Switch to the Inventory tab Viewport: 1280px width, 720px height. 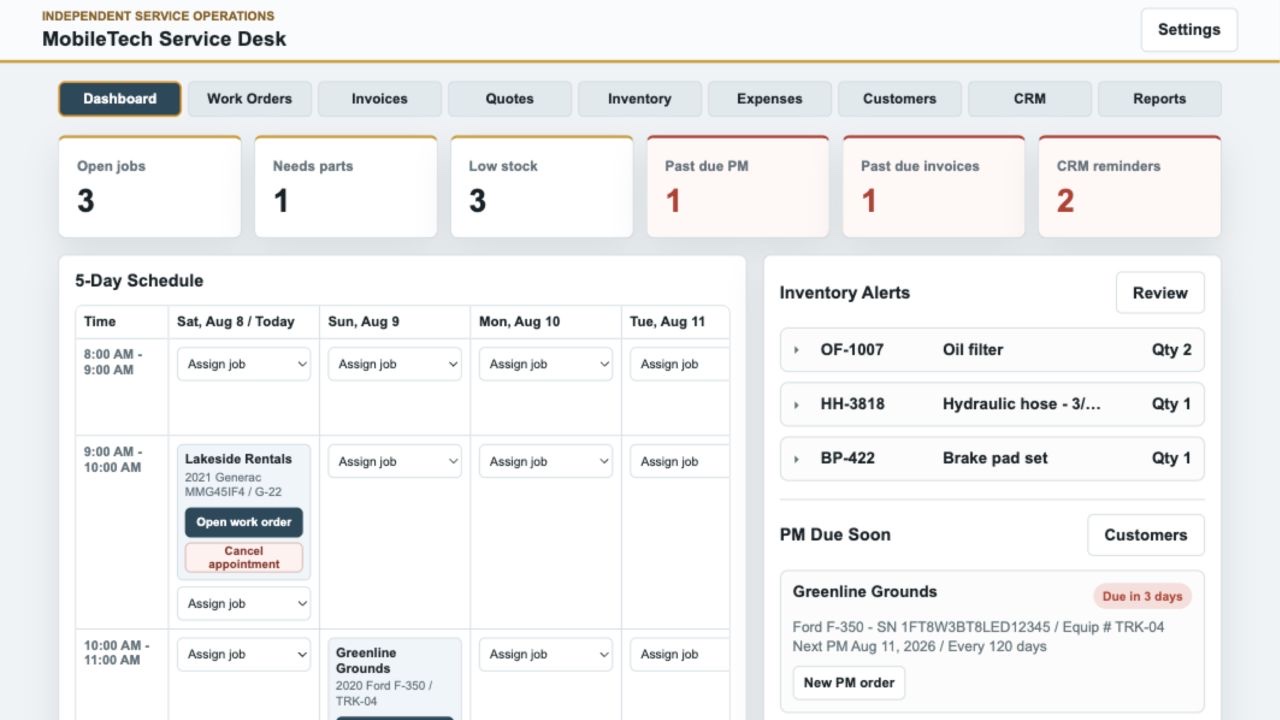pyautogui.click(x=640, y=99)
